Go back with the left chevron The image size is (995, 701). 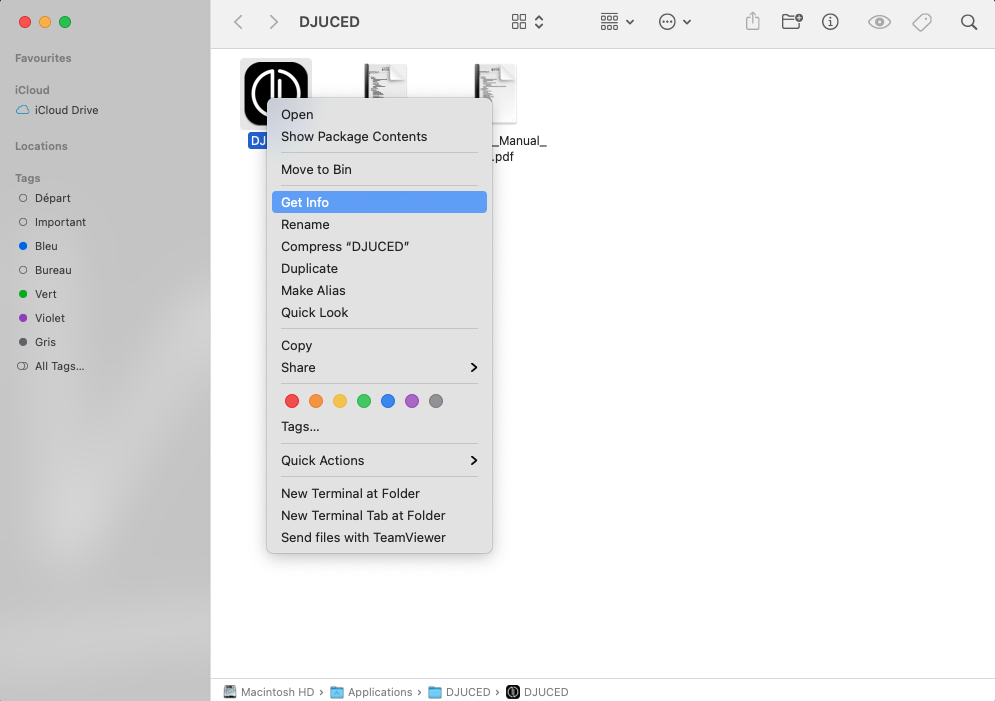coord(238,22)
